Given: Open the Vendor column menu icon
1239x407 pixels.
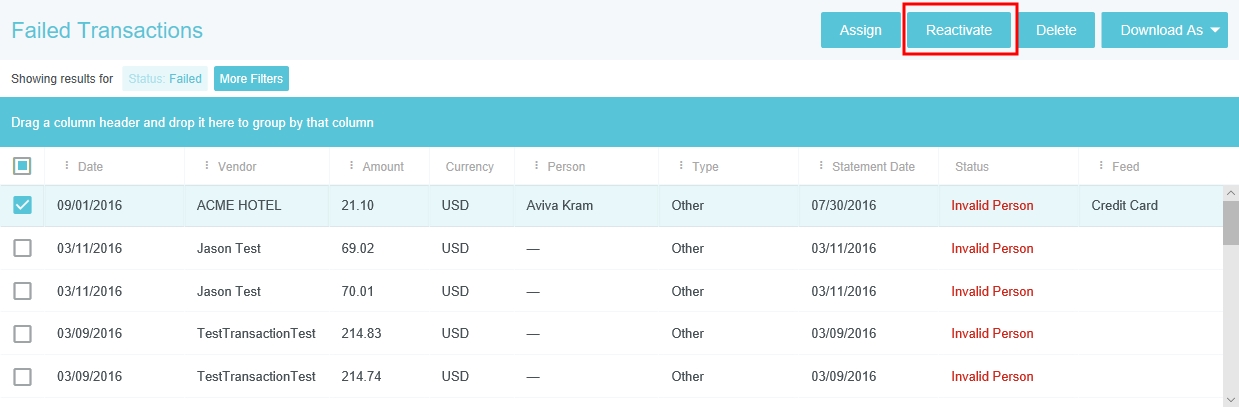Looking at the screenshot, I should point(207,166).
